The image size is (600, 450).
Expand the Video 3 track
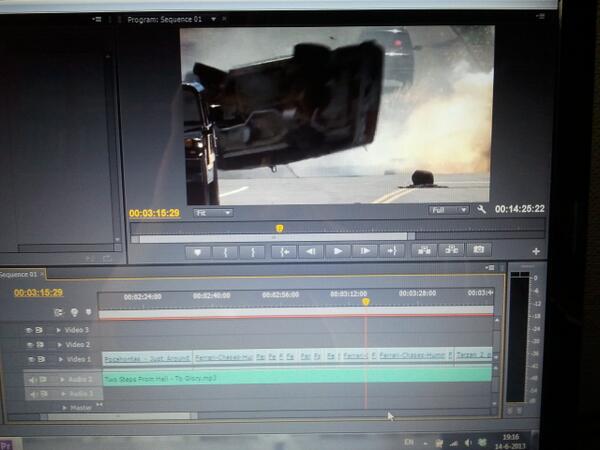[59, 330]
